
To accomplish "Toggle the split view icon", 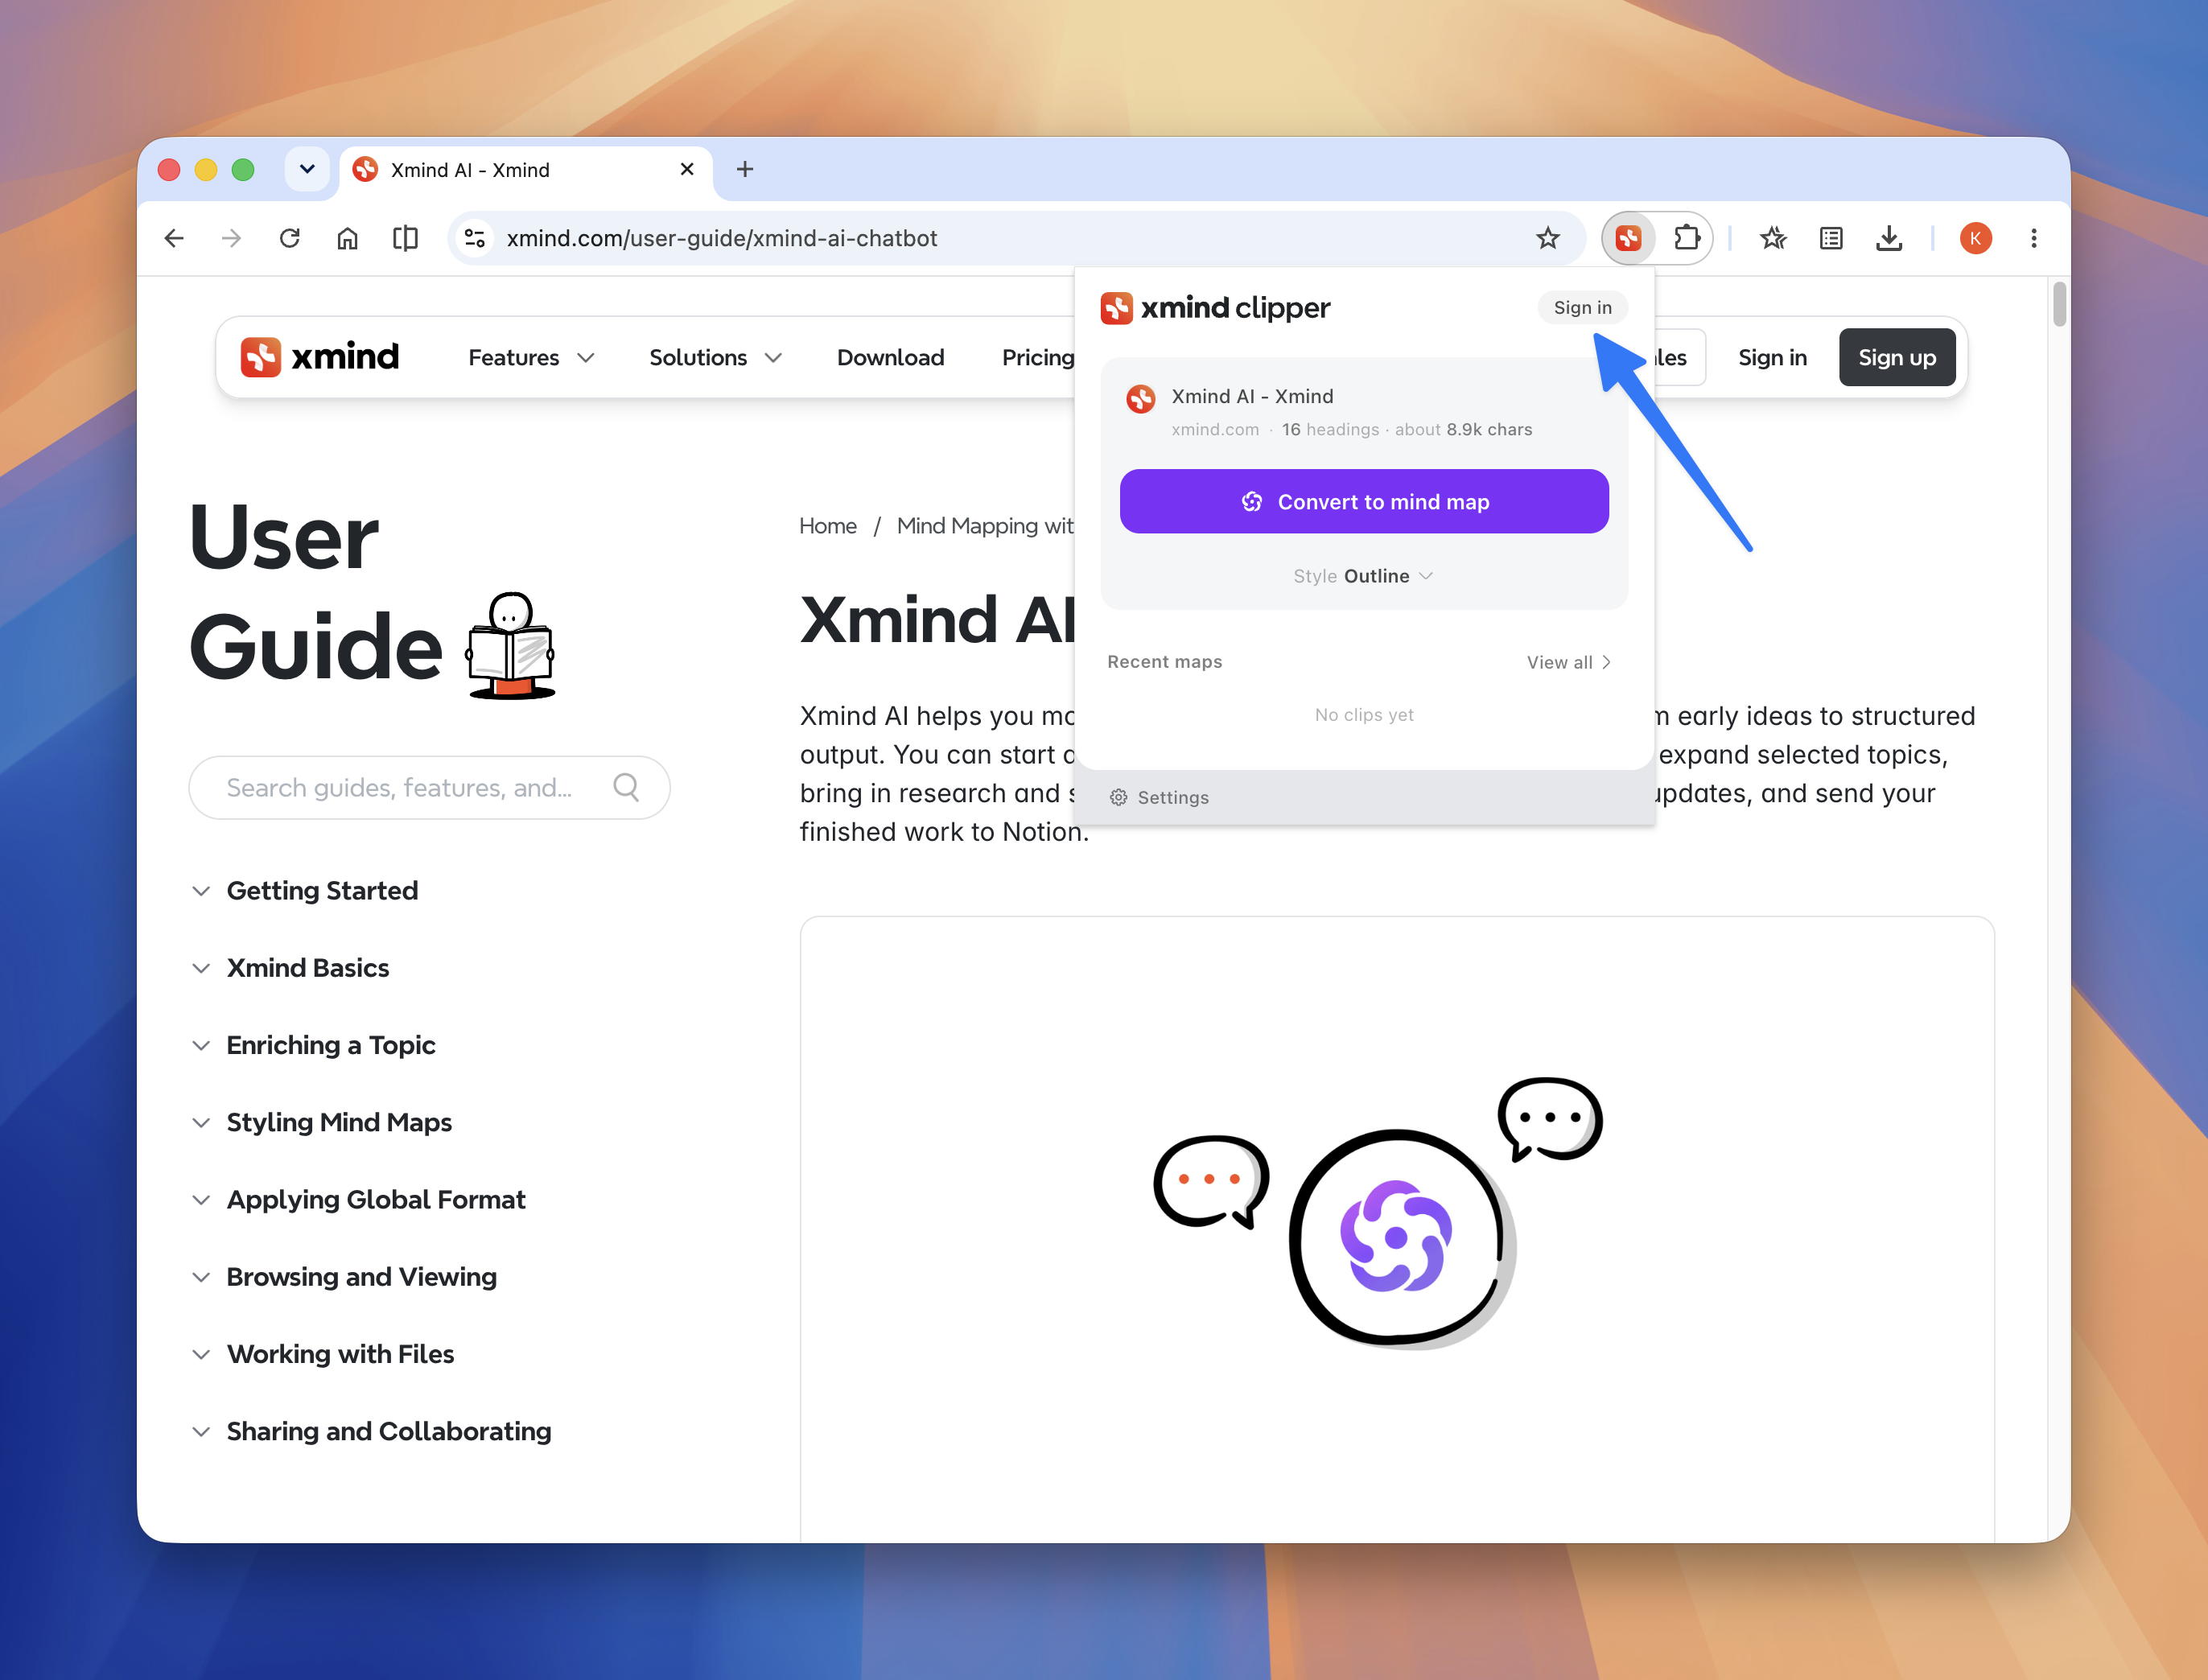I will tap(405, 238).
